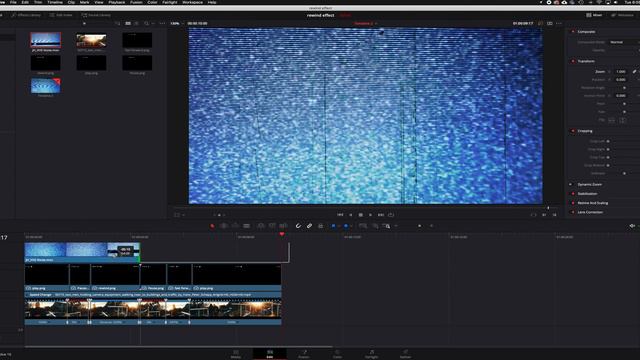
Task: Click the Rotation Angle slider handle
Action: [x=624, y=88]
